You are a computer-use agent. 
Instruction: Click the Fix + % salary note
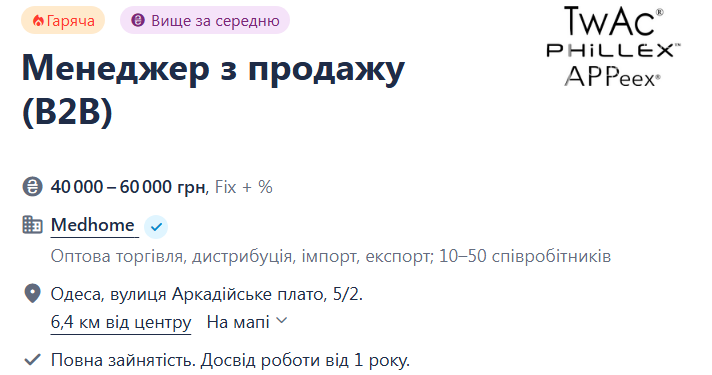pyautogui.click(x=243, y=187)
